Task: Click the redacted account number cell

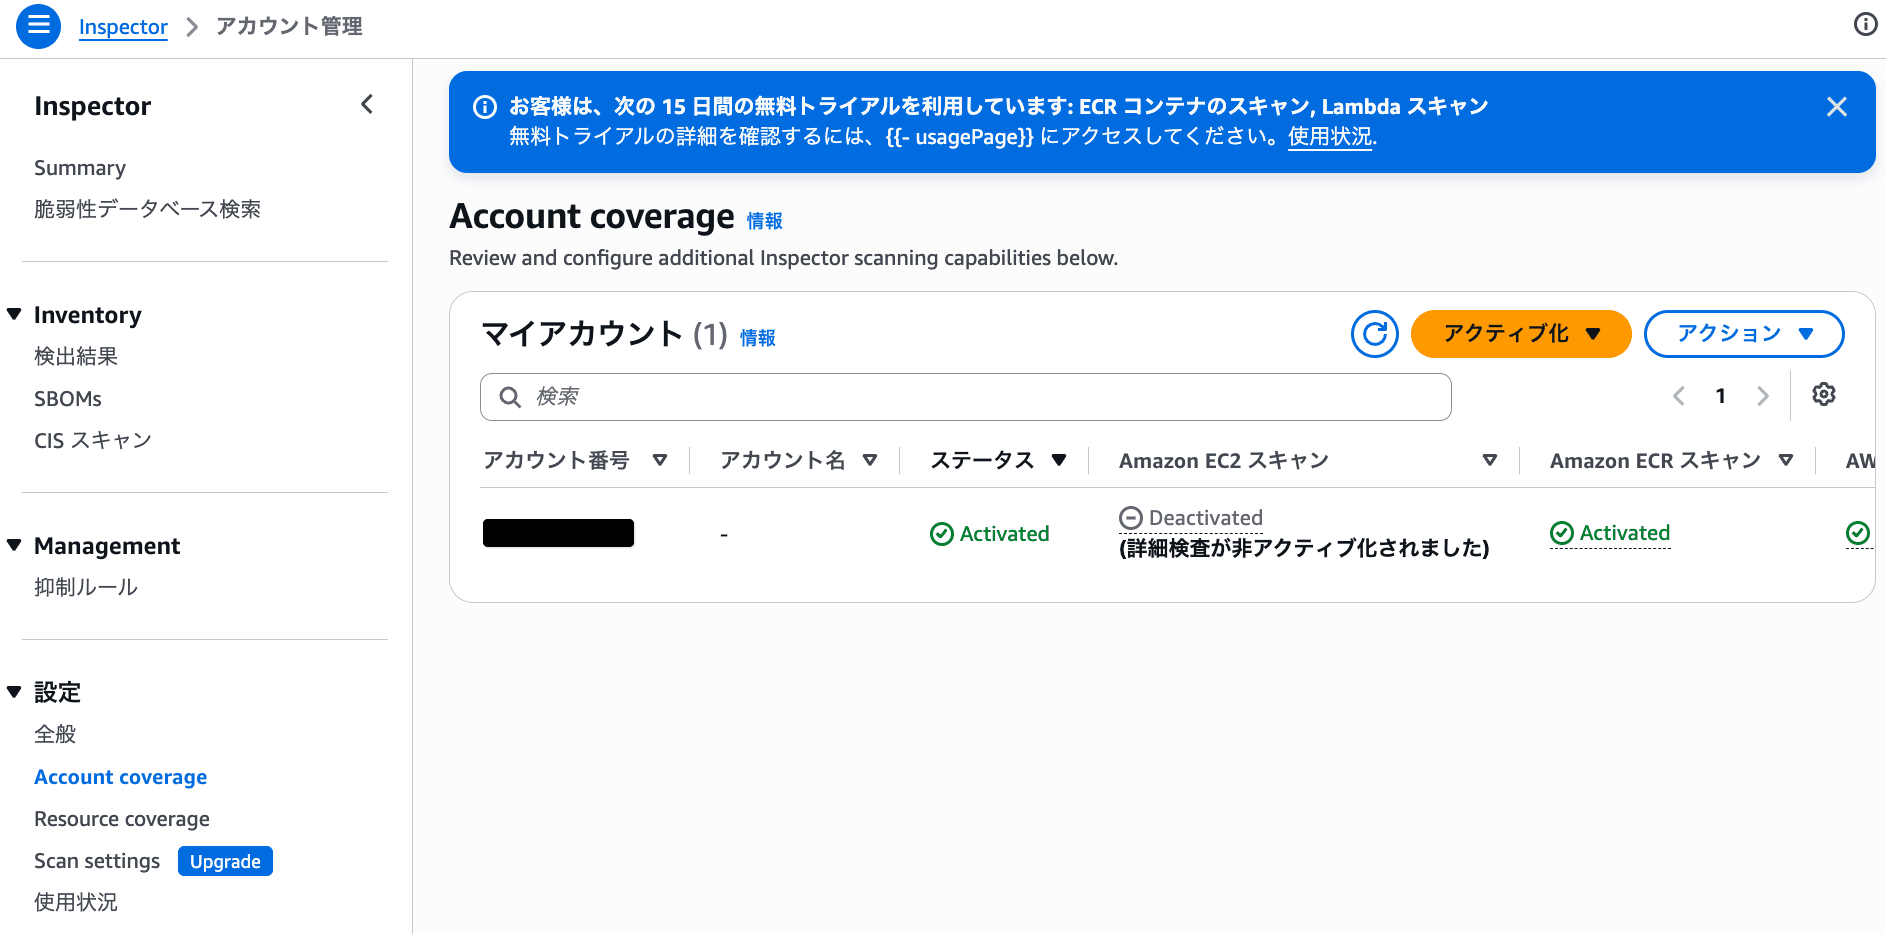Action: click(x=558, y=533)
